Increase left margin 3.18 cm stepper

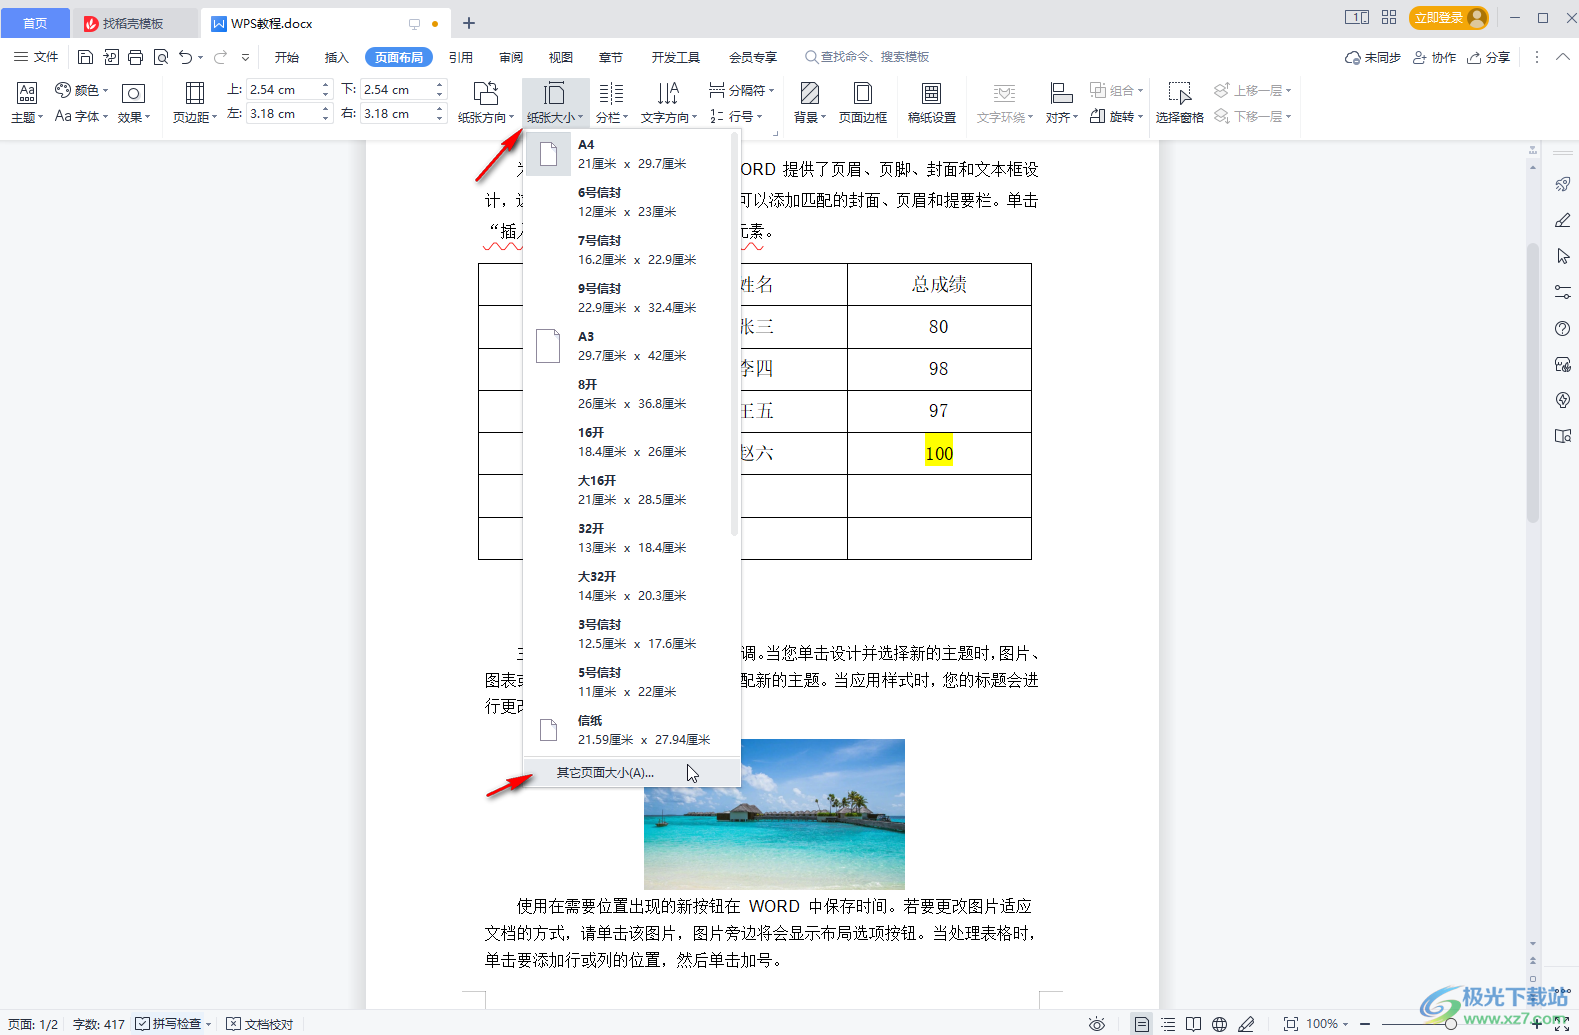325,108
